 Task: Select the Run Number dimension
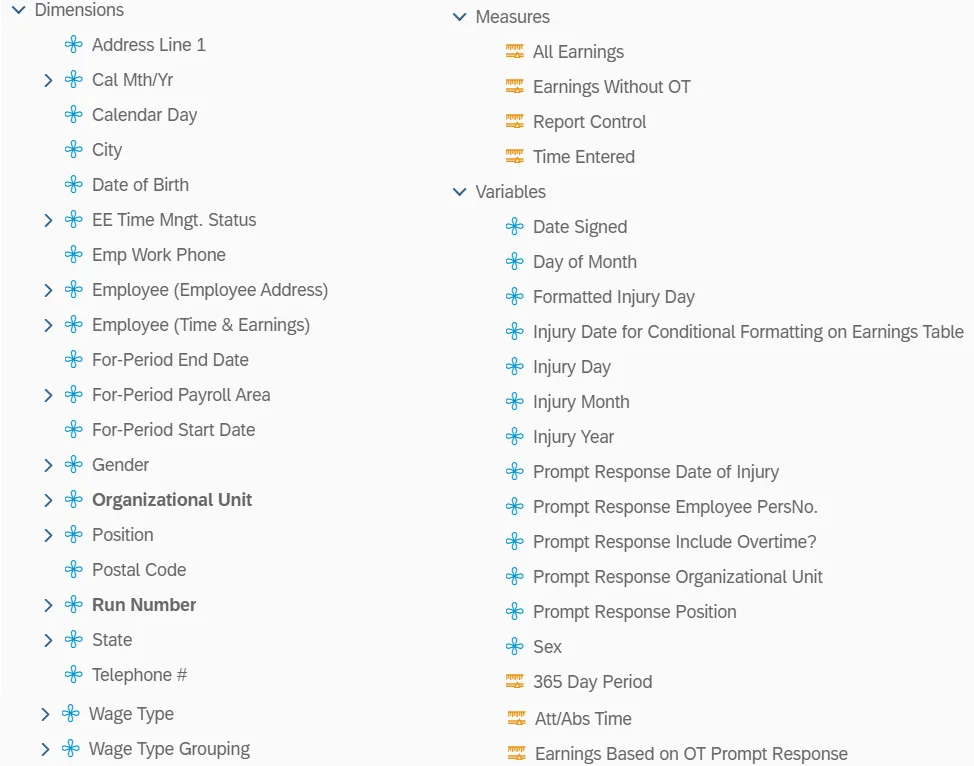[144, 605]
